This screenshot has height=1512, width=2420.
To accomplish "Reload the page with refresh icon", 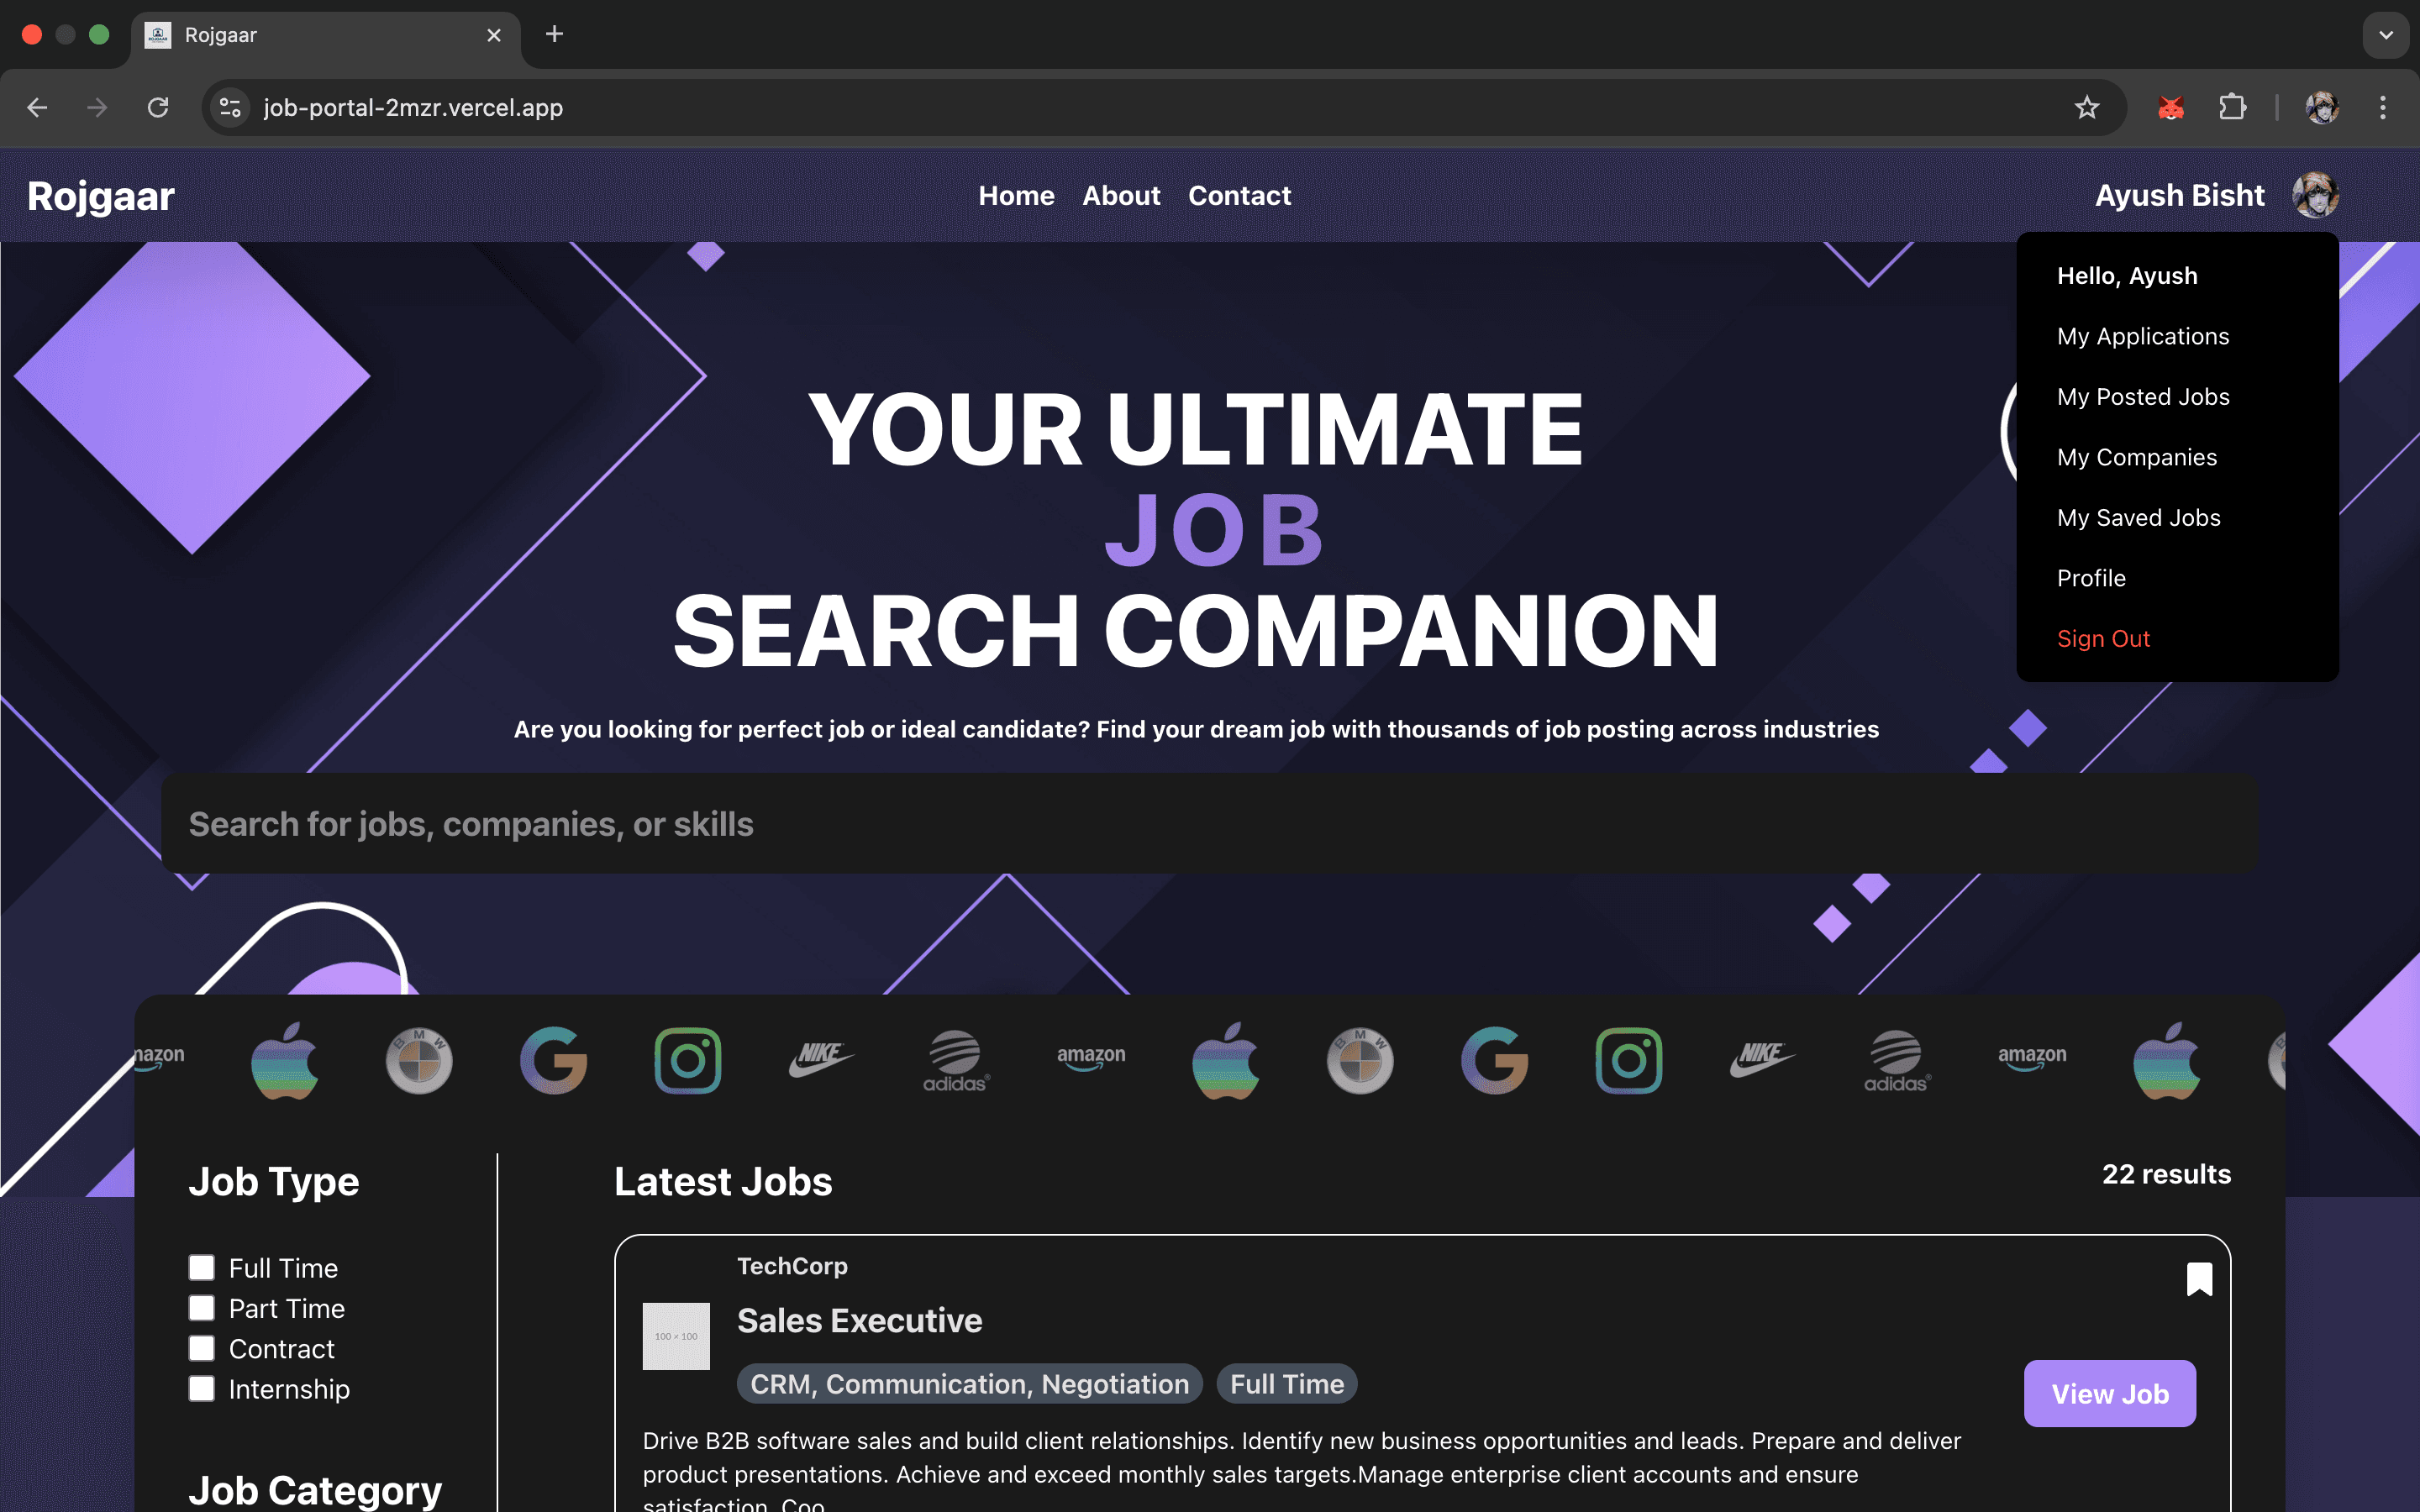I will click(158, 107).
